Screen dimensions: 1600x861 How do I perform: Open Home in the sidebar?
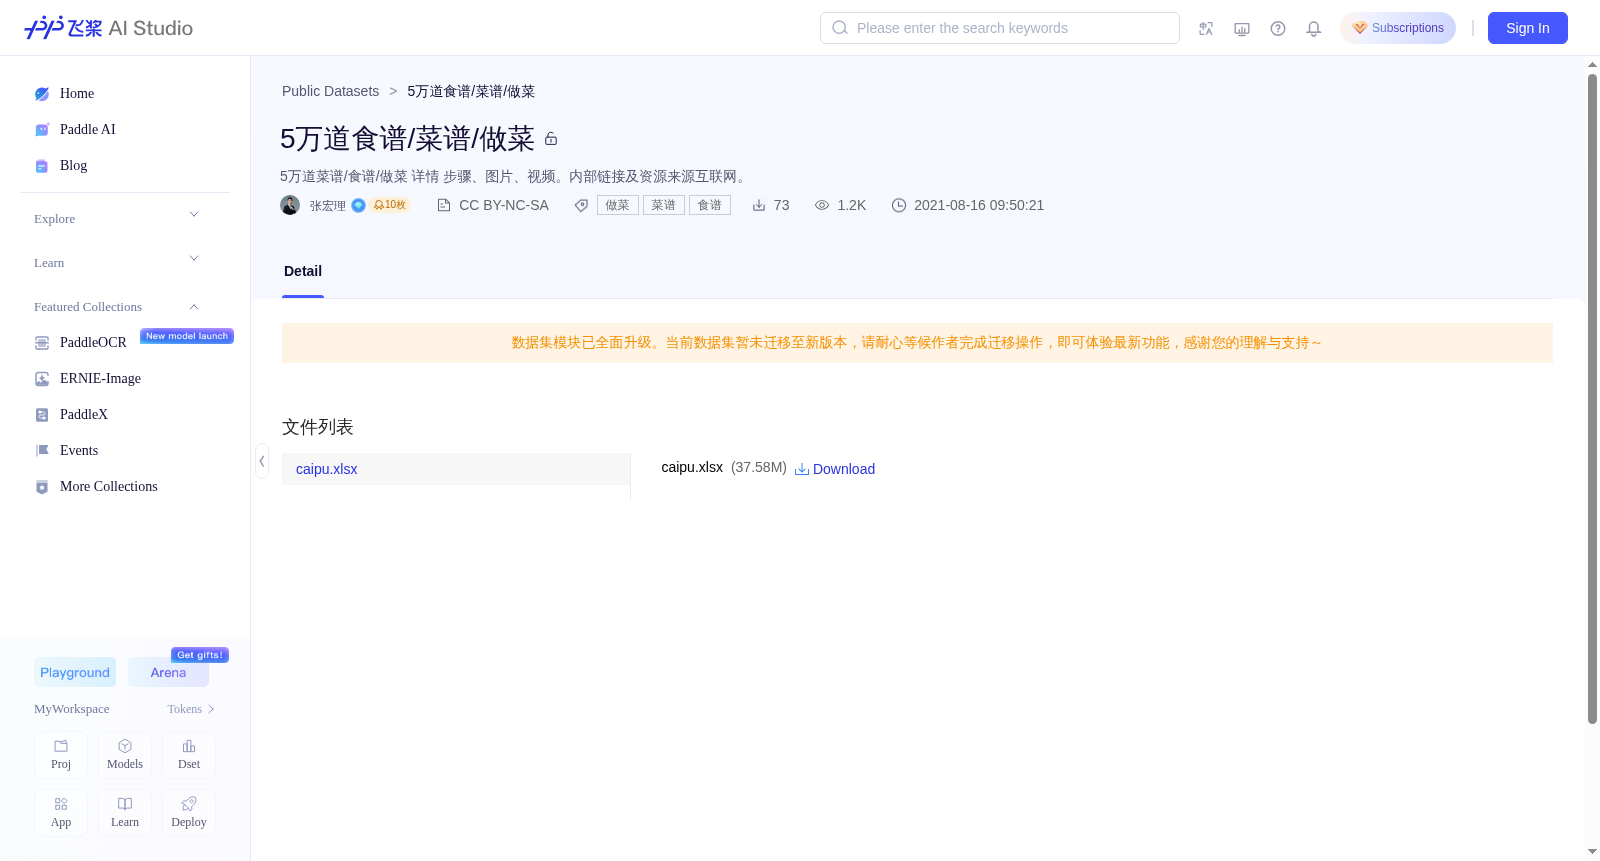[77, 94]
